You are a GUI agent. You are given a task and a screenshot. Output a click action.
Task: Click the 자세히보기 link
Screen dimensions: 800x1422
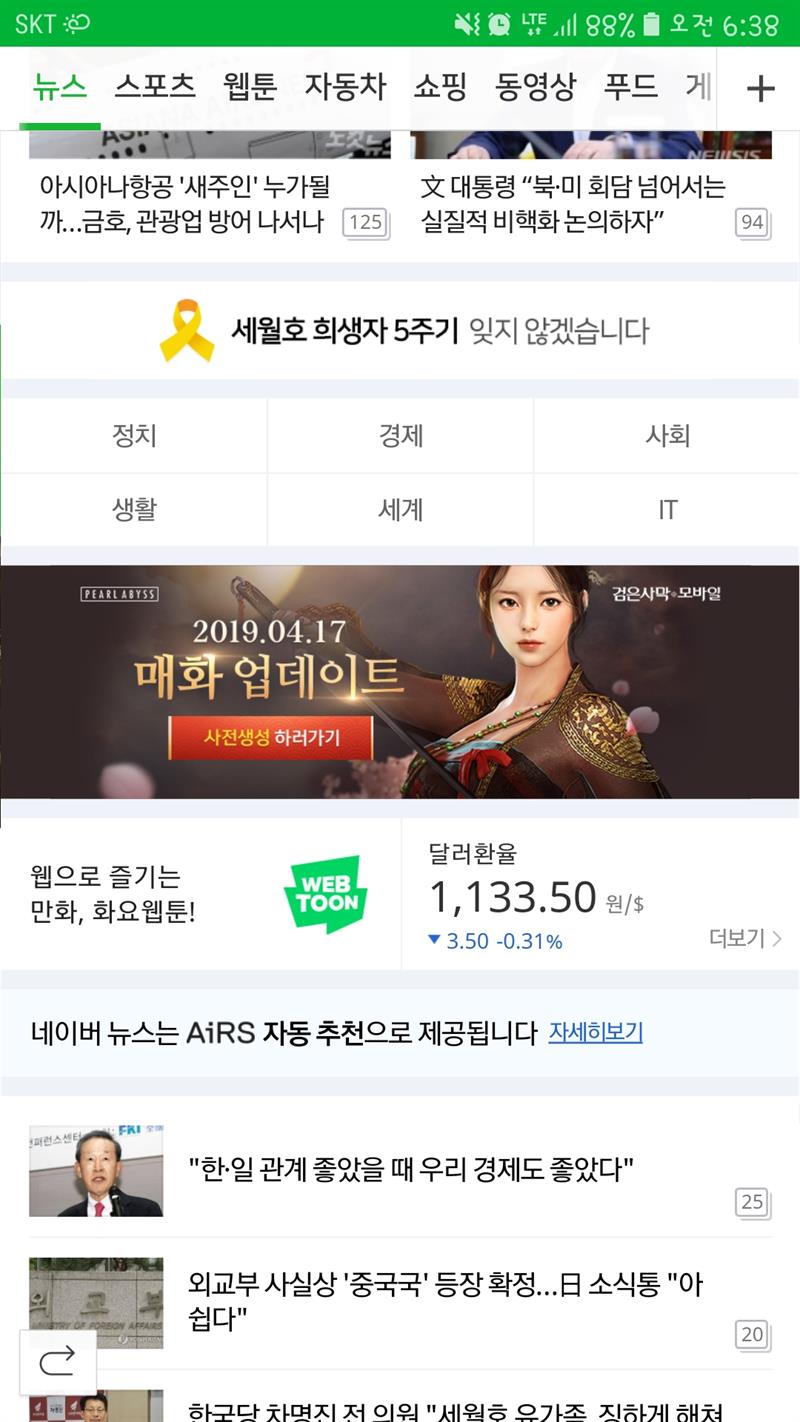pos(595,1032)
